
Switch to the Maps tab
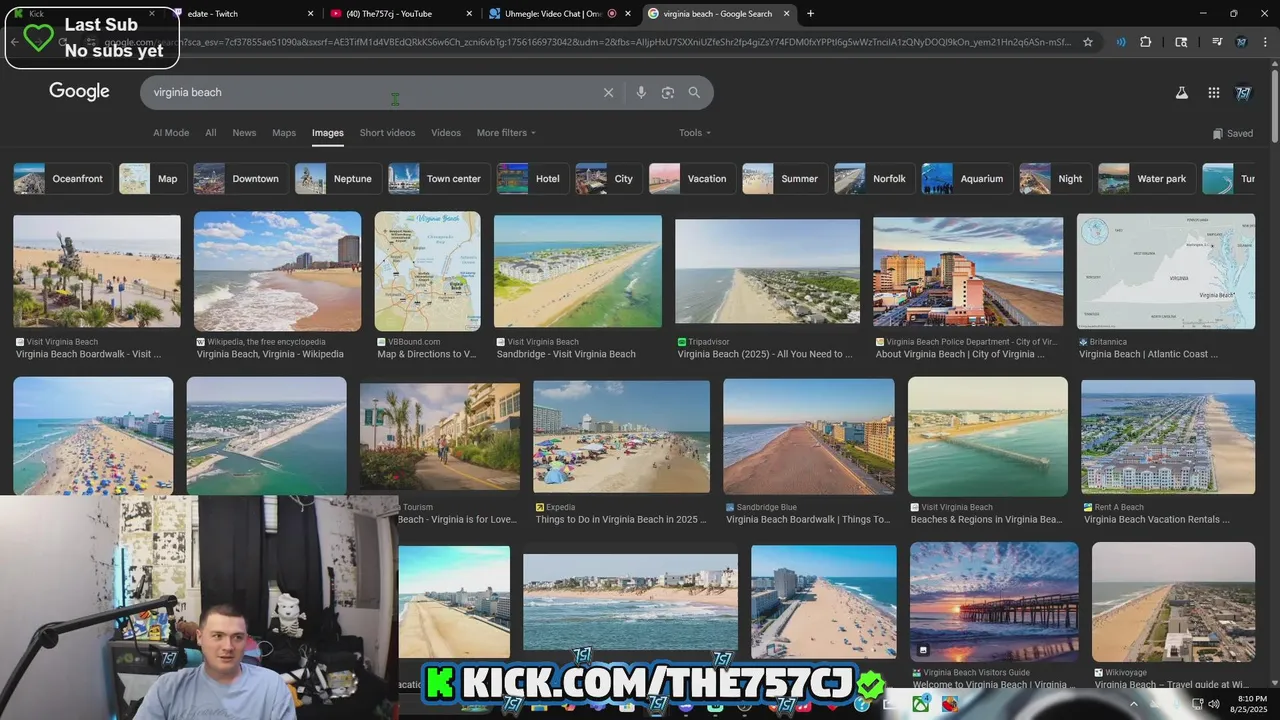284,133
